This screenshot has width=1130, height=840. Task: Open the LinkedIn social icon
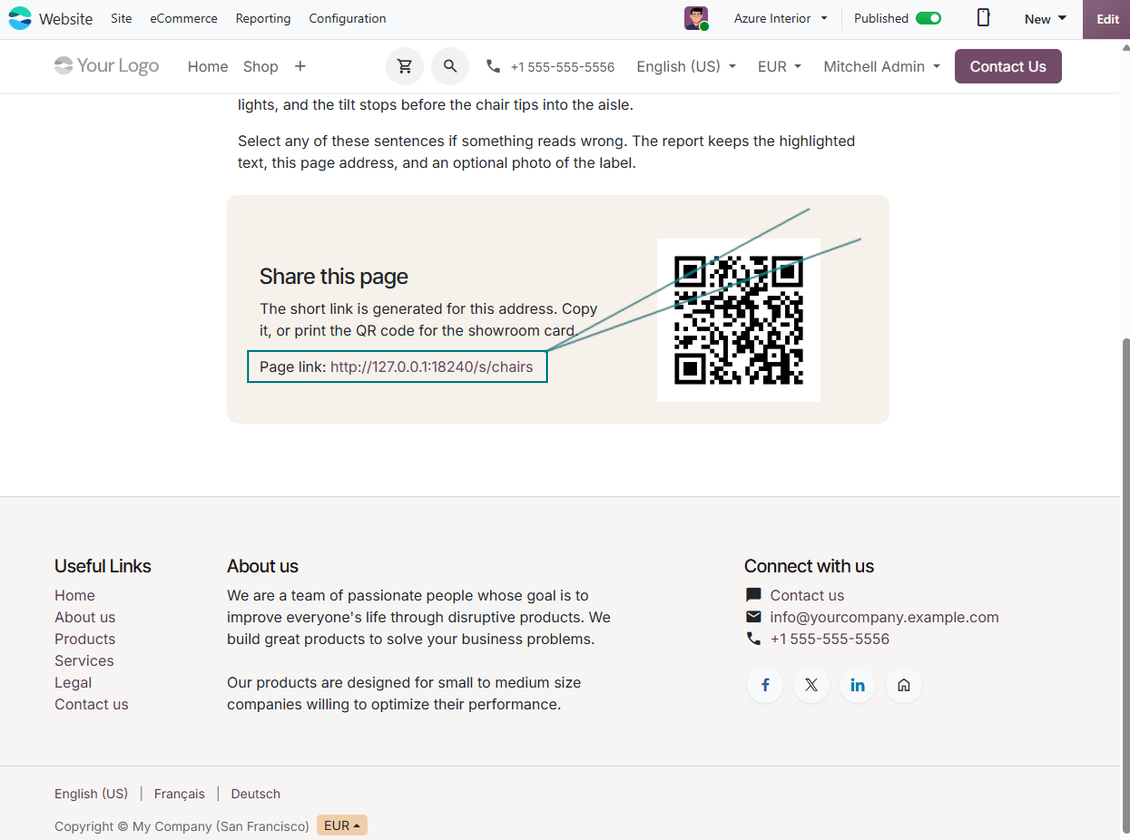pyautogui.click(x=858, y=684)
